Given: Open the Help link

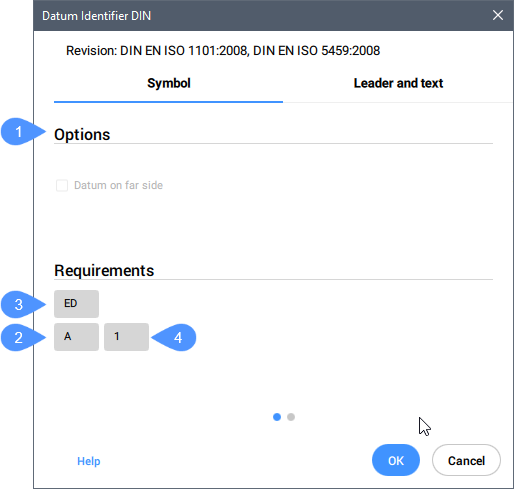Looking at the screenshot, I should 89,461.
